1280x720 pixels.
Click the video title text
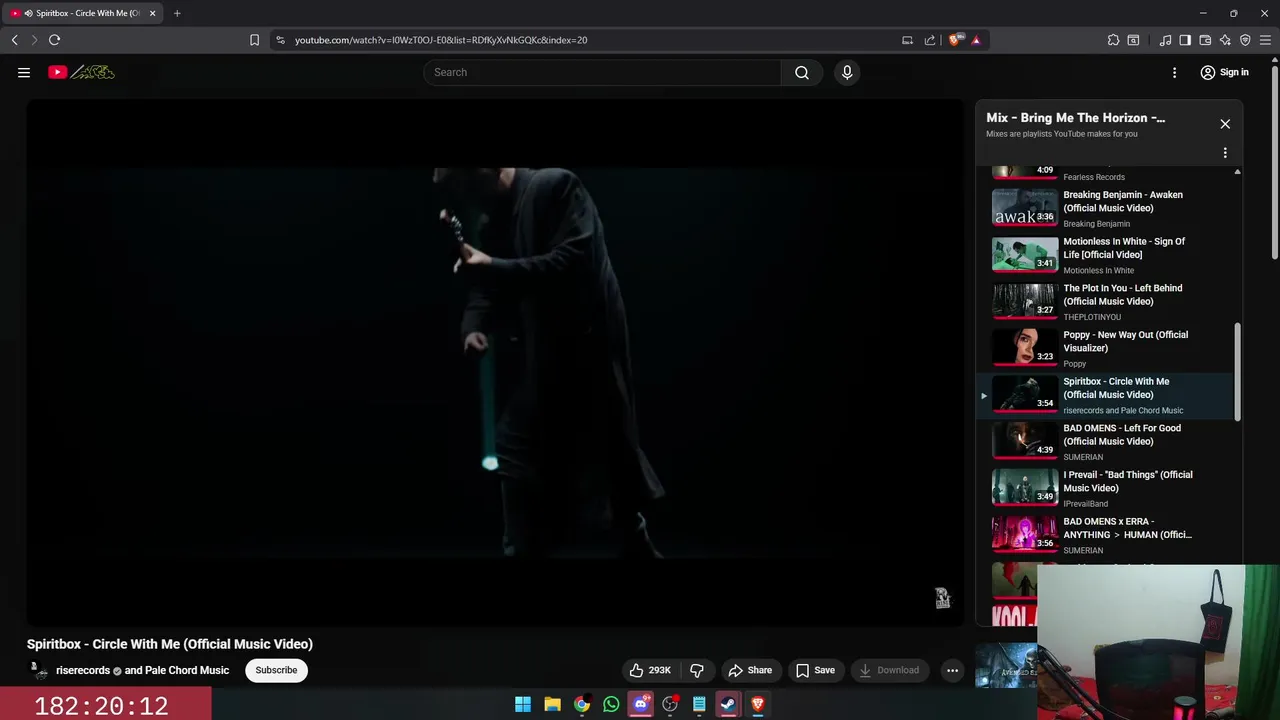pyautogui.click(x=170, y=644)
